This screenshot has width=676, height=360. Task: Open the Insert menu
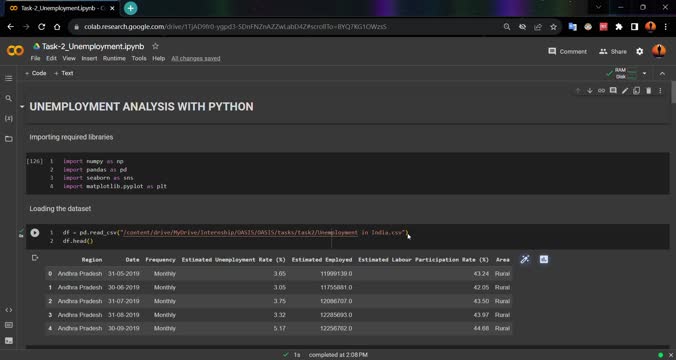89,58
